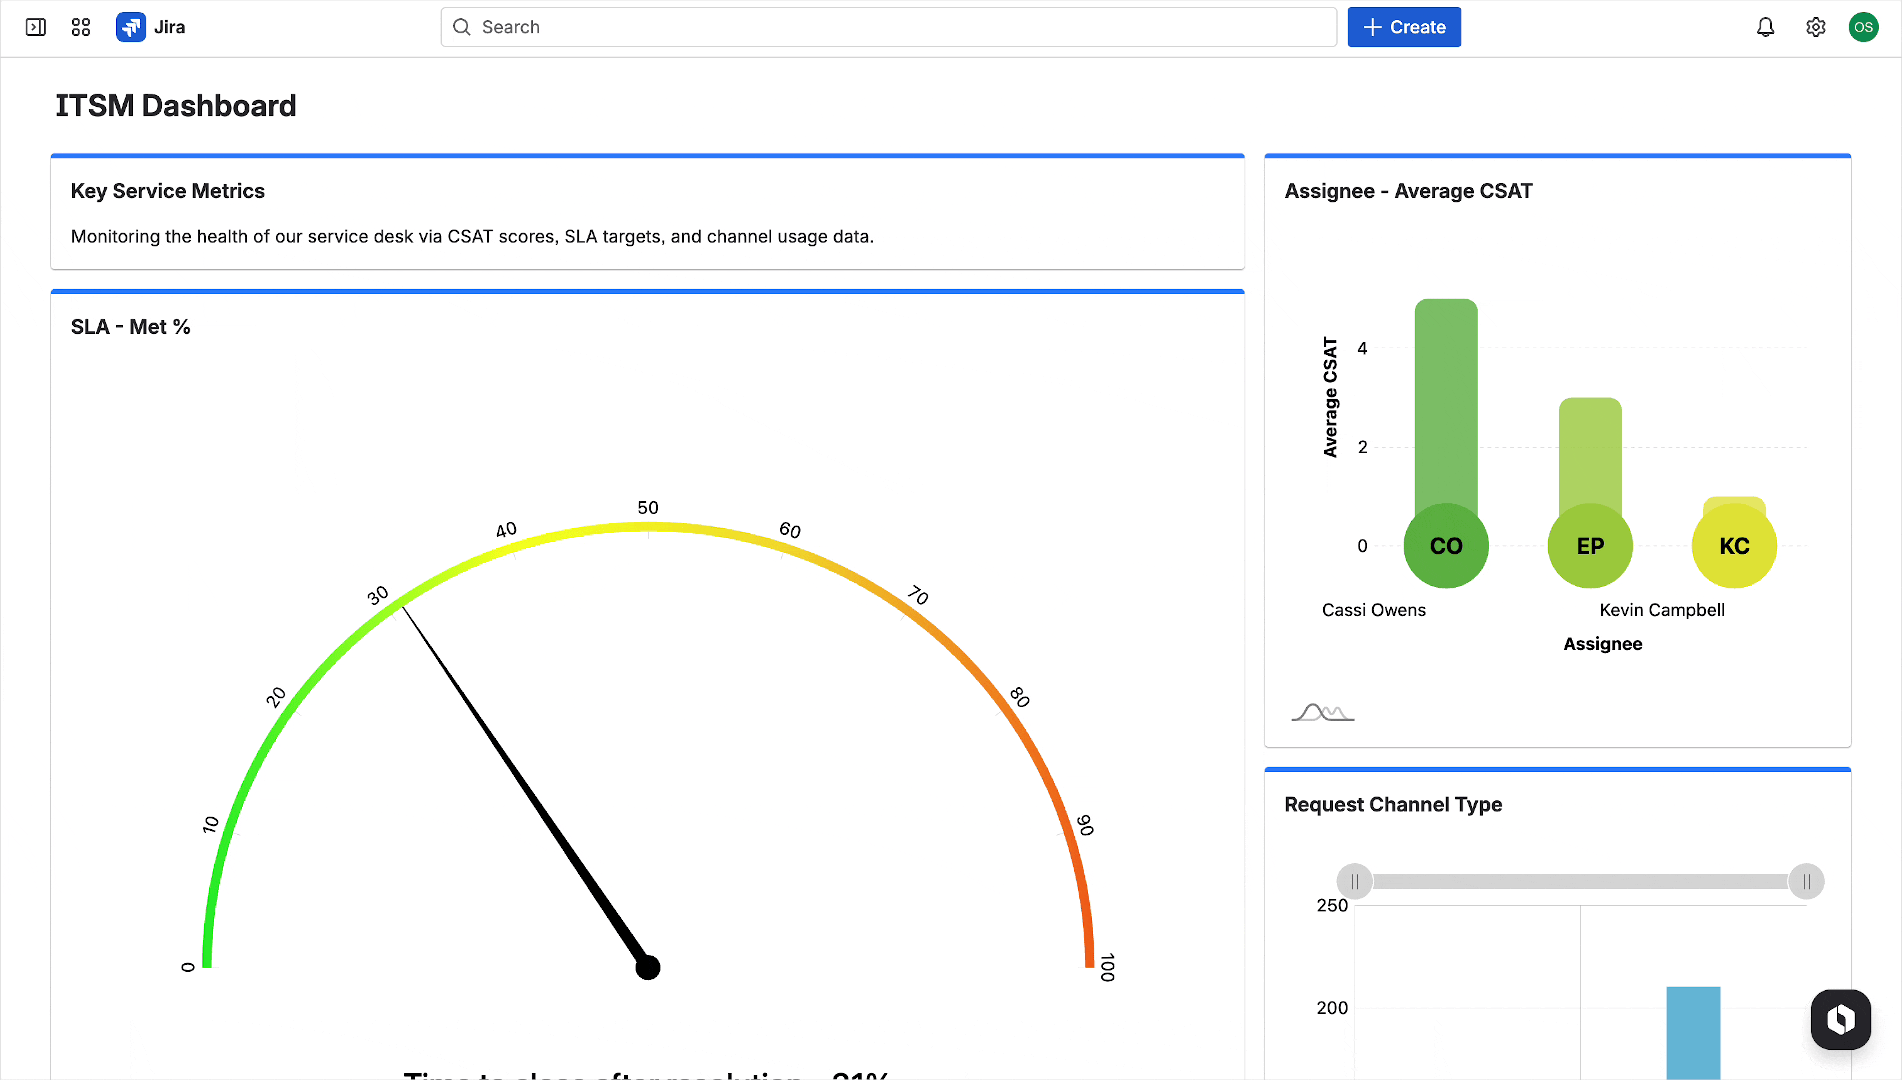Grab the right range slider handle
The width and height of the screenshot is (1902, 1080).
point(1806,882)
